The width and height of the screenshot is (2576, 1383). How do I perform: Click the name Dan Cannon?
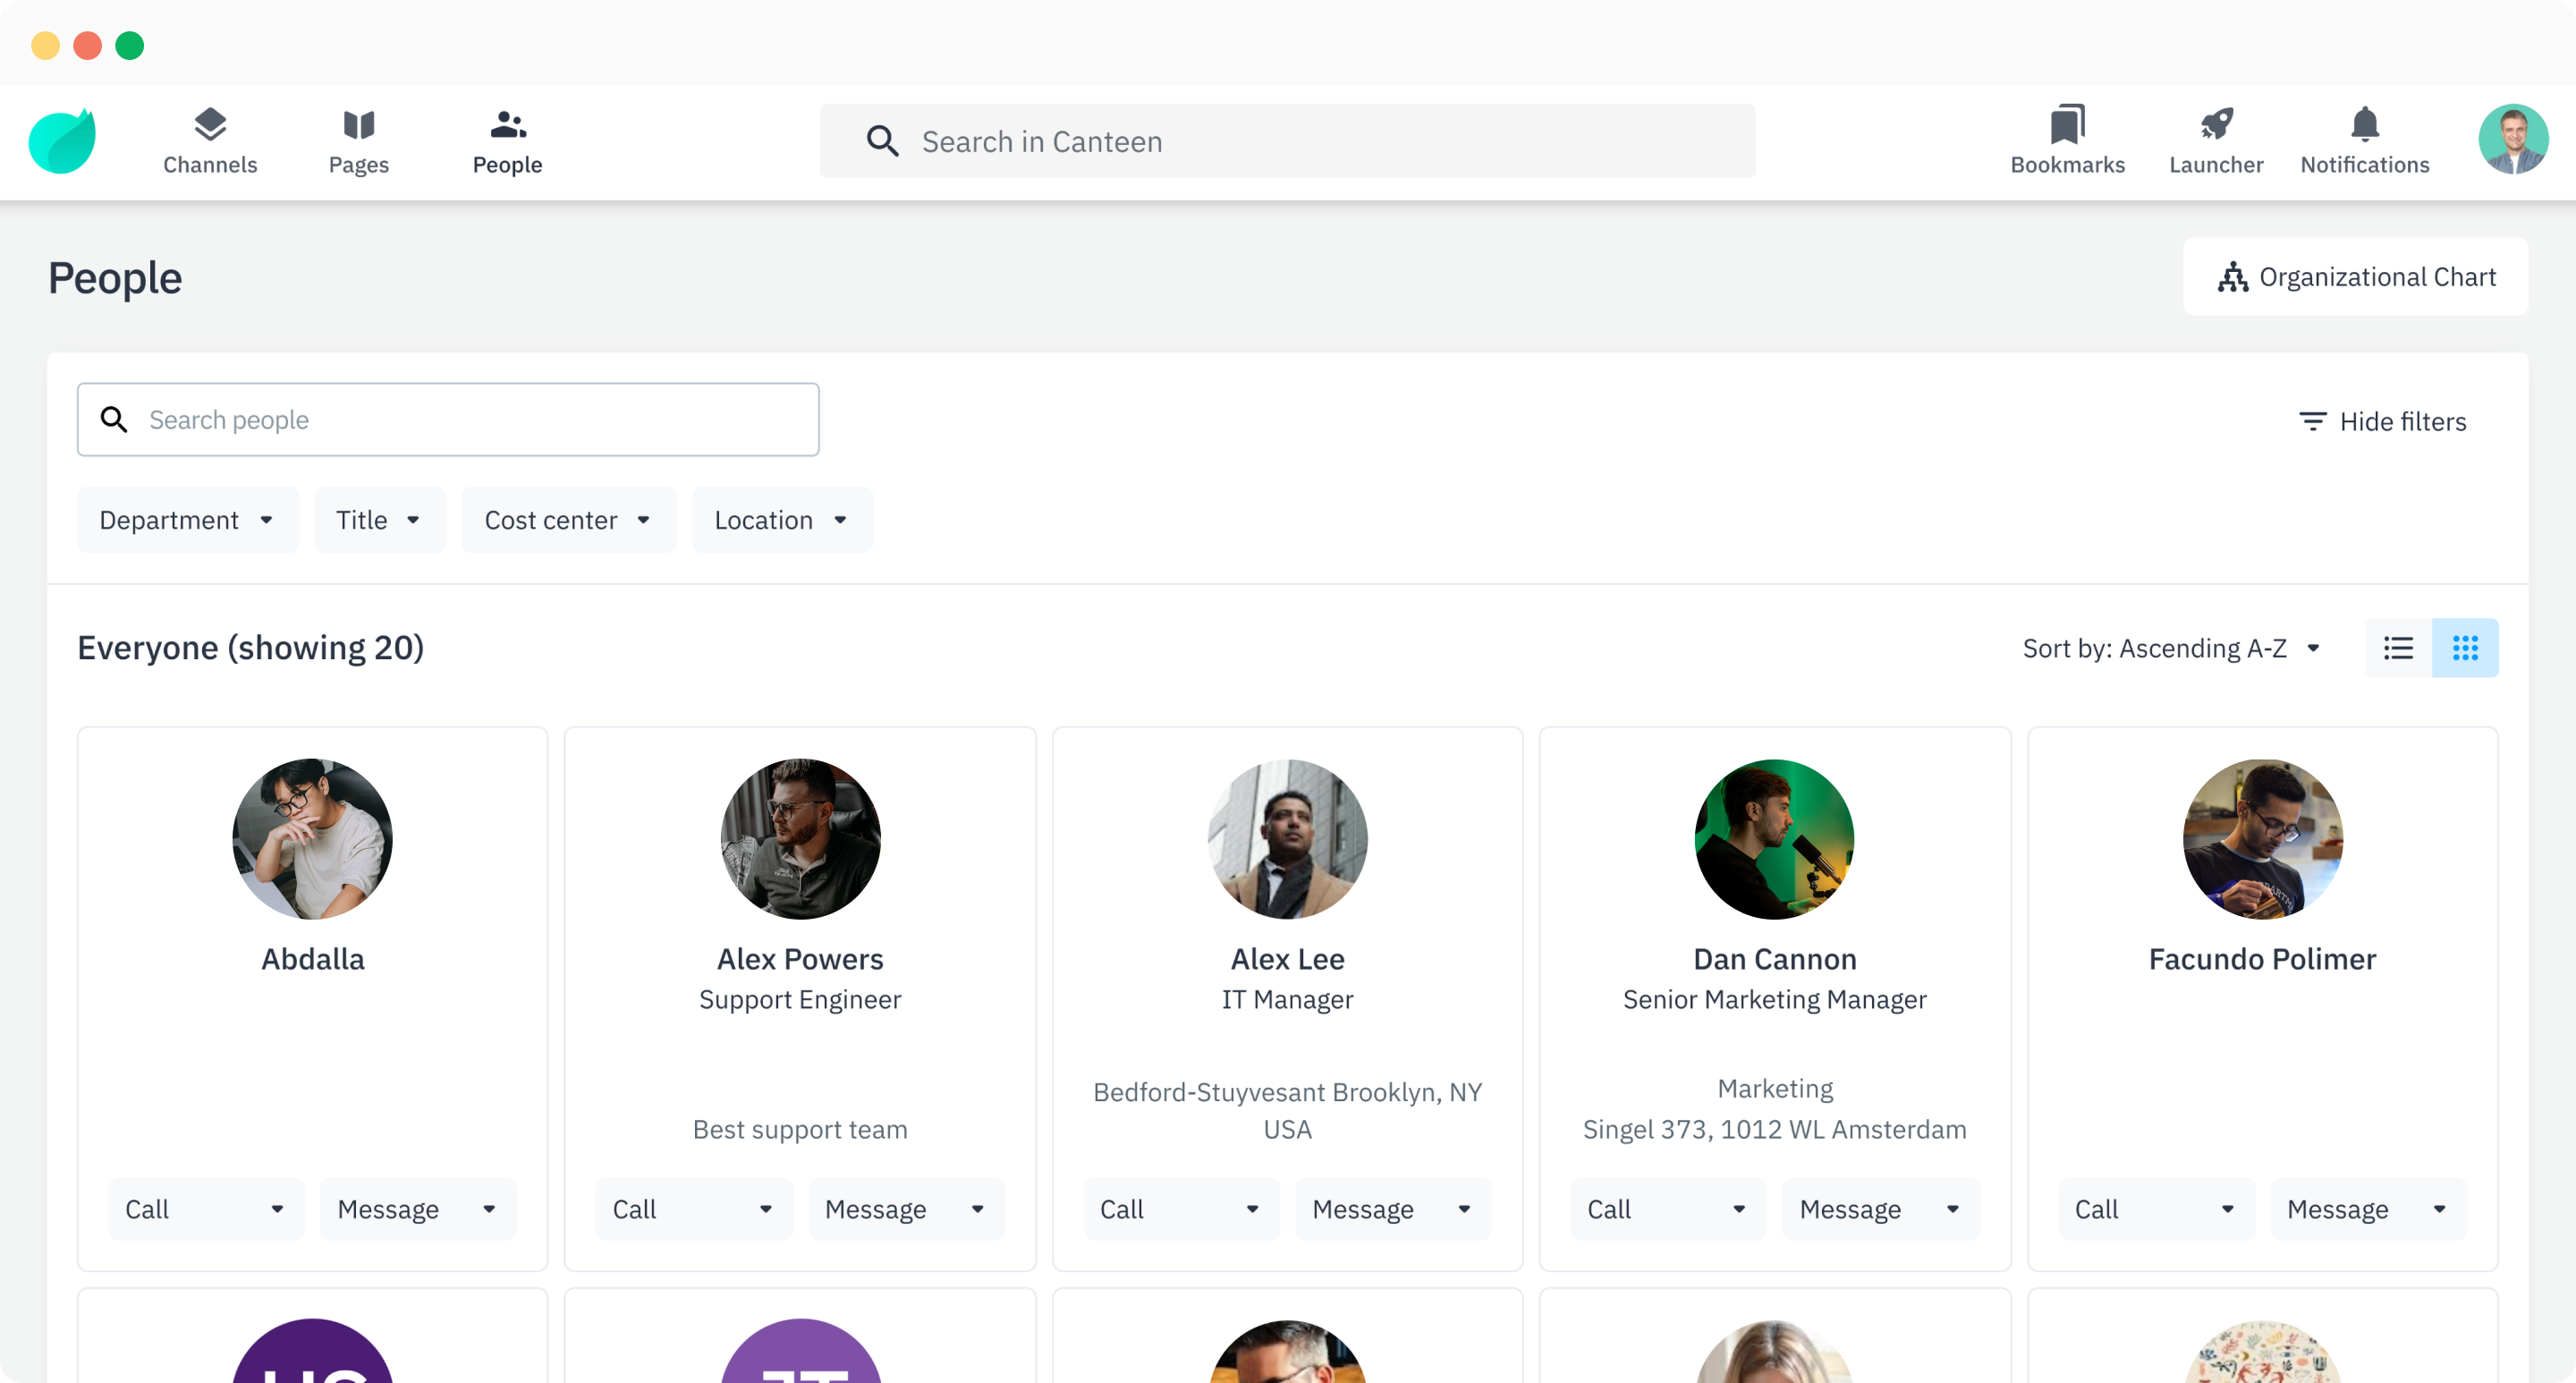point(1775,959)
